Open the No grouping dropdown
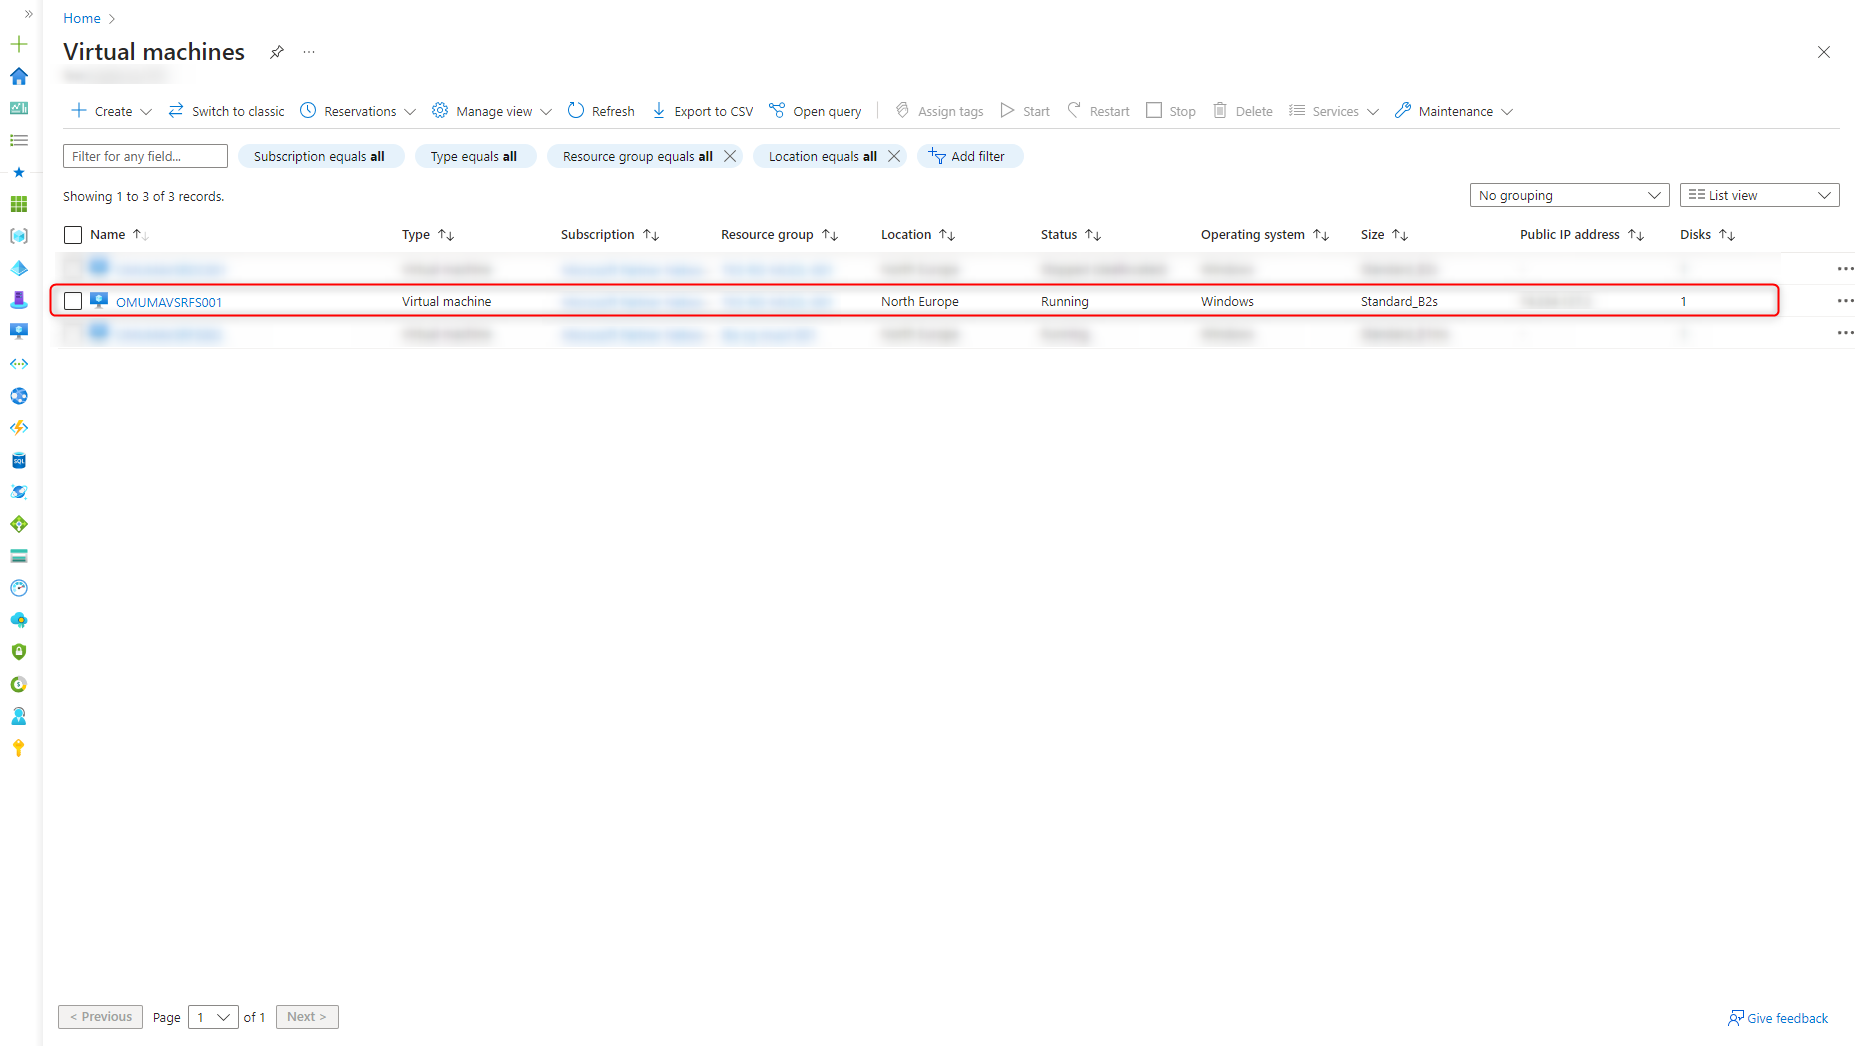1855x1046 pixels. [x=1568, y=195]
